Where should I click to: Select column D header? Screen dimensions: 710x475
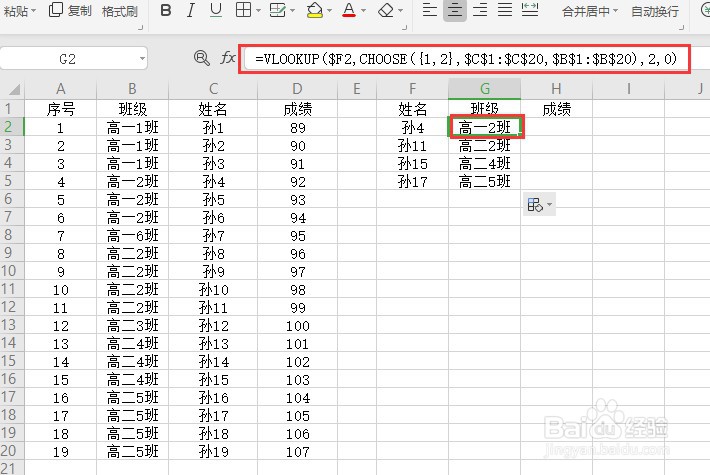297,89
